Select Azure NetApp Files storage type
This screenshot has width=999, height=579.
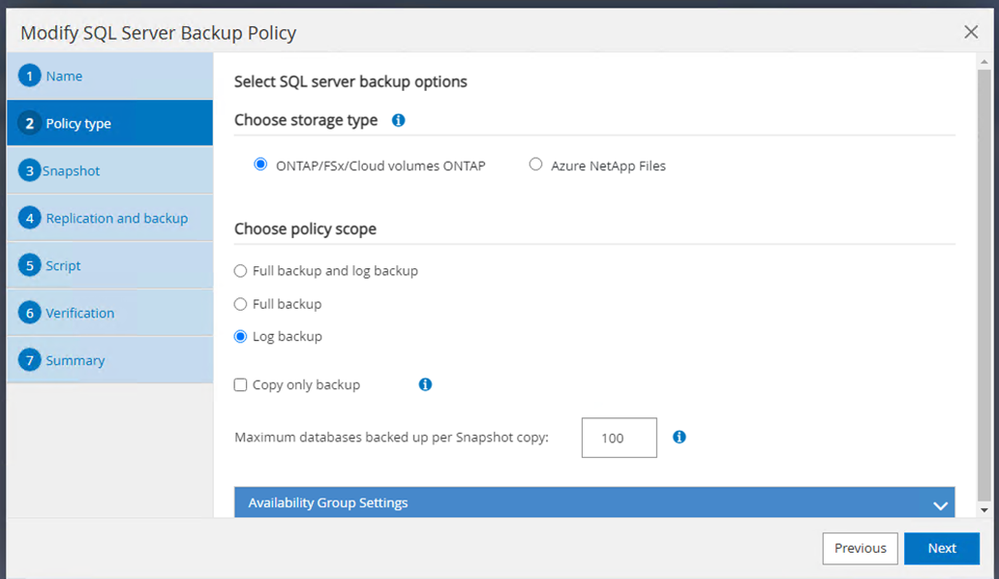[536, 165]
